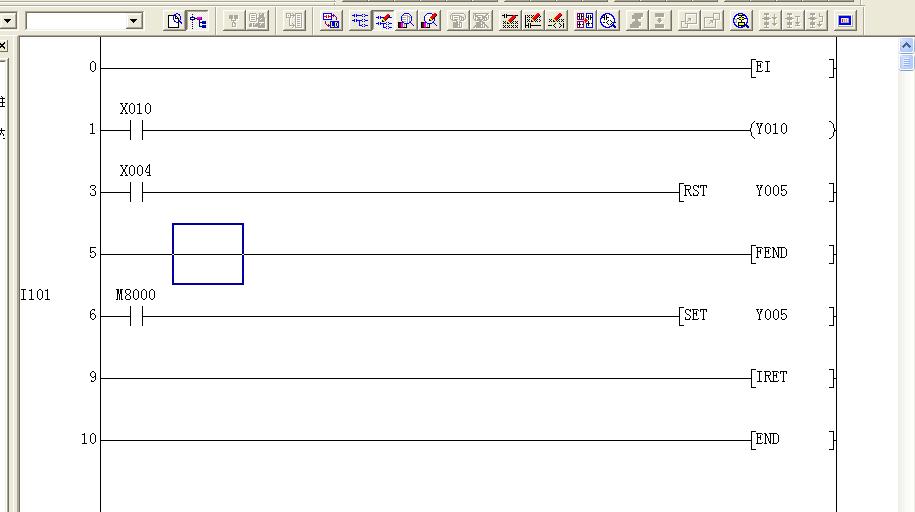Click the blue rectangle icon at toolbar end
The height and width of the screenshot is (512, 915).
pos(846,20)
